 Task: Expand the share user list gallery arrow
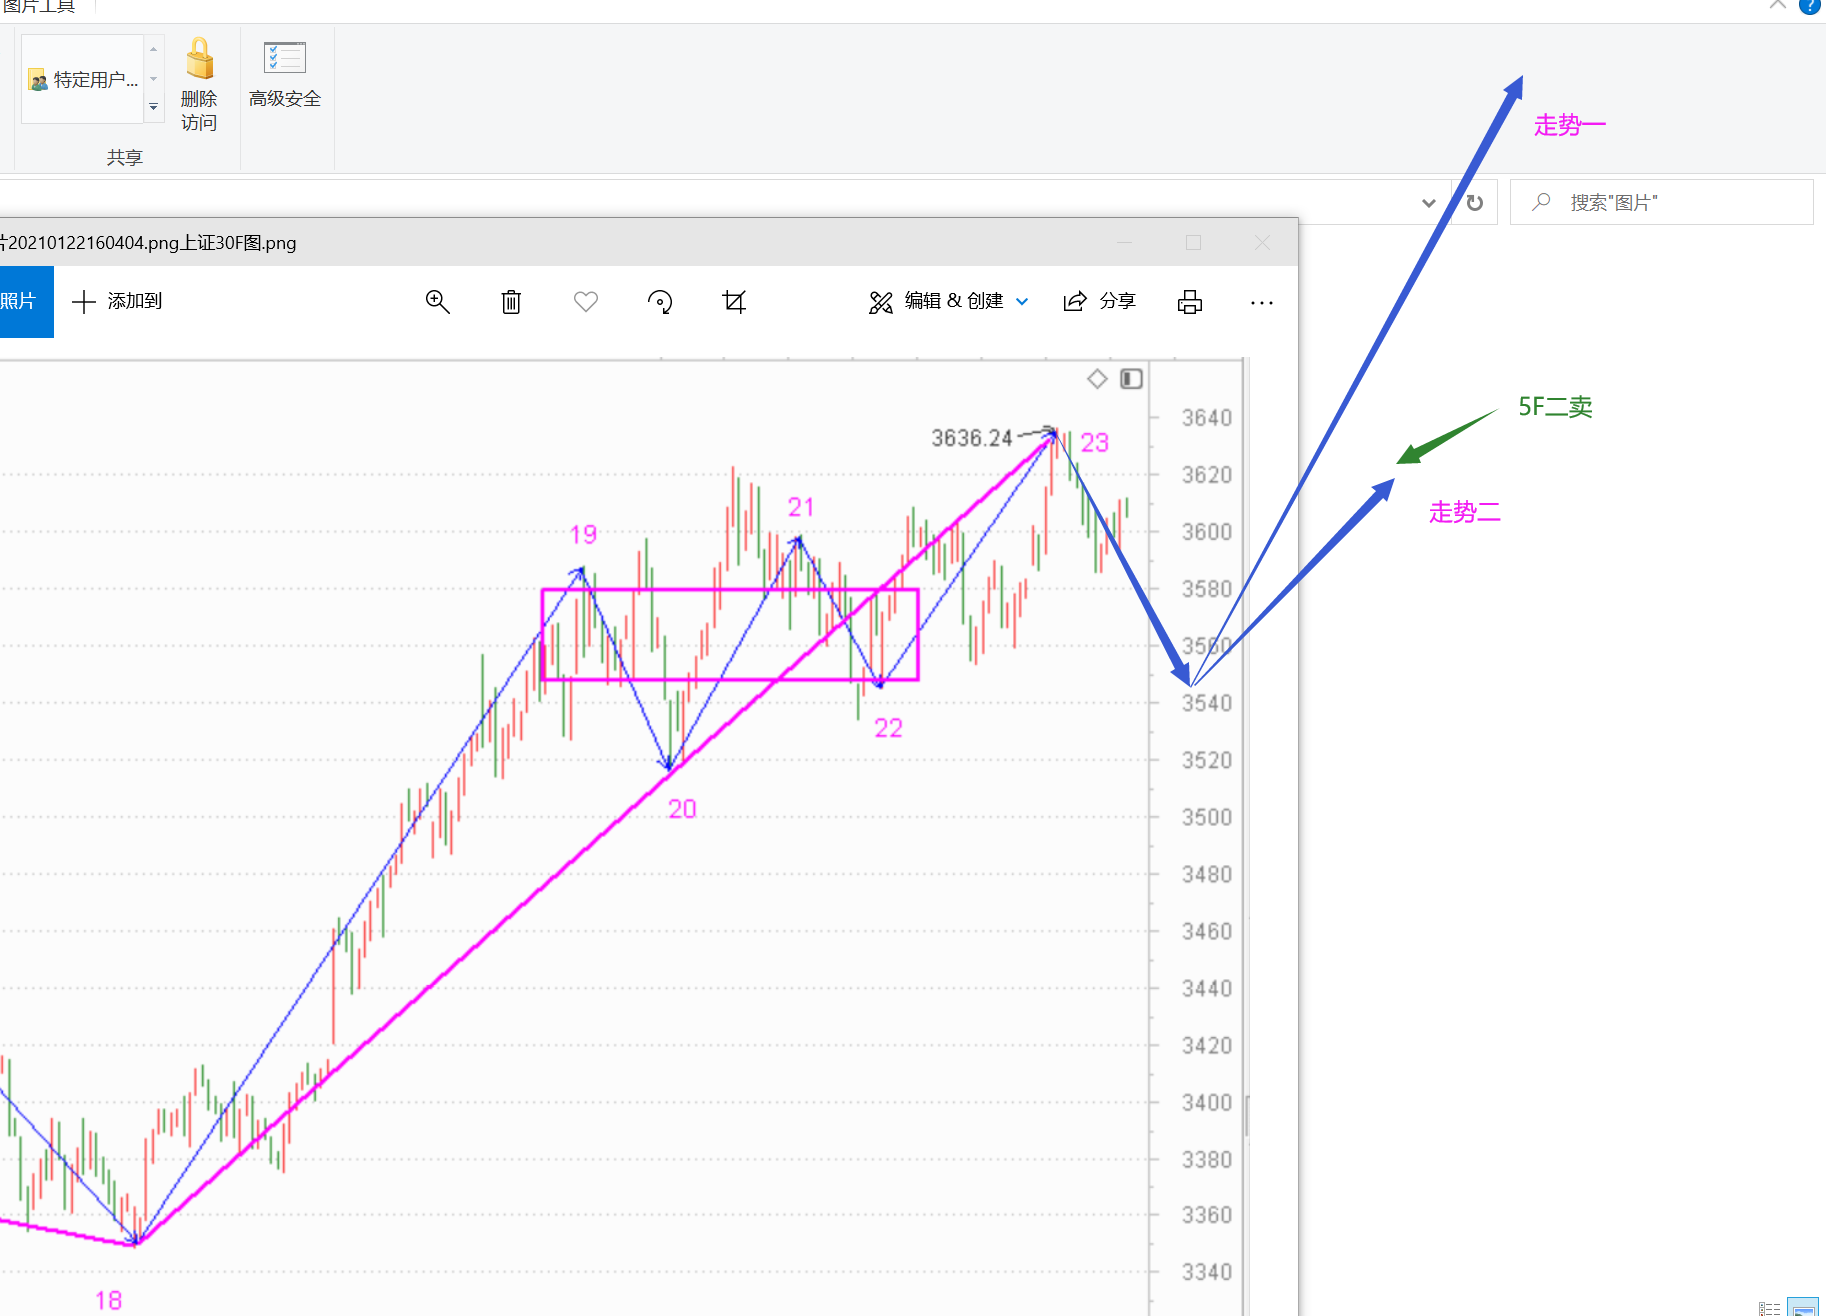[x=154, y=106]
